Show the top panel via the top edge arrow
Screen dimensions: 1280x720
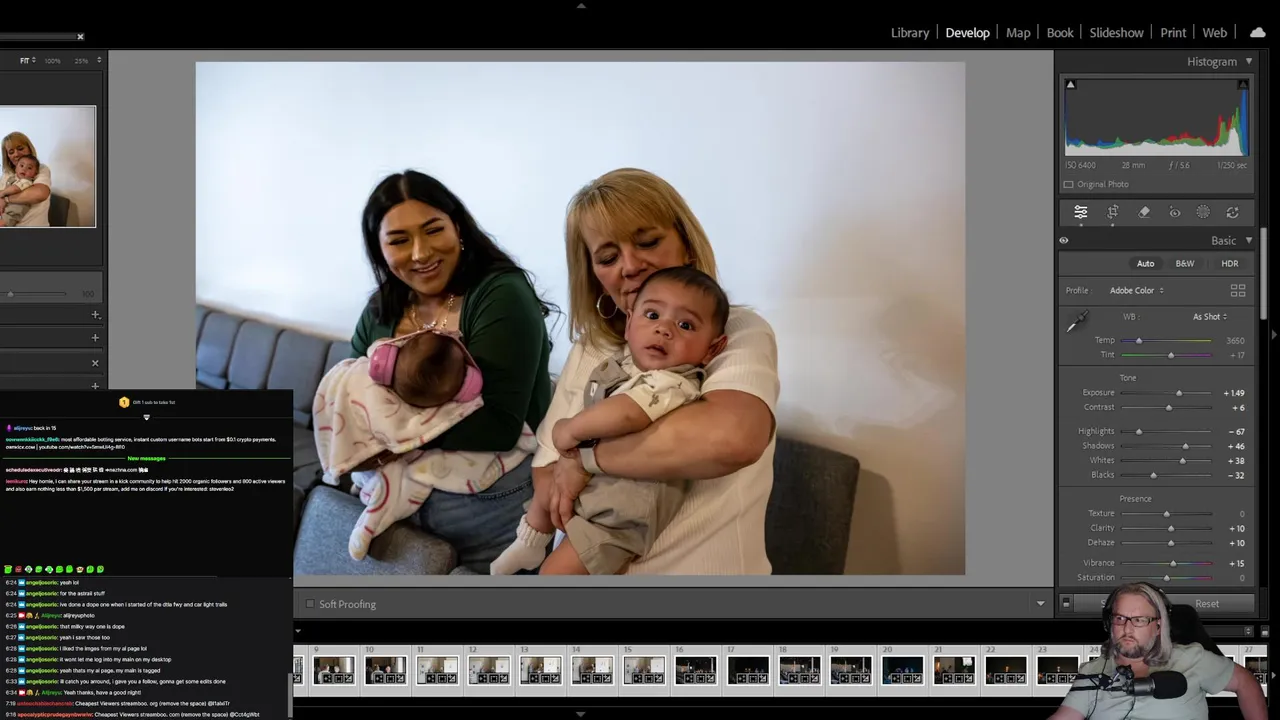point(581,5)
